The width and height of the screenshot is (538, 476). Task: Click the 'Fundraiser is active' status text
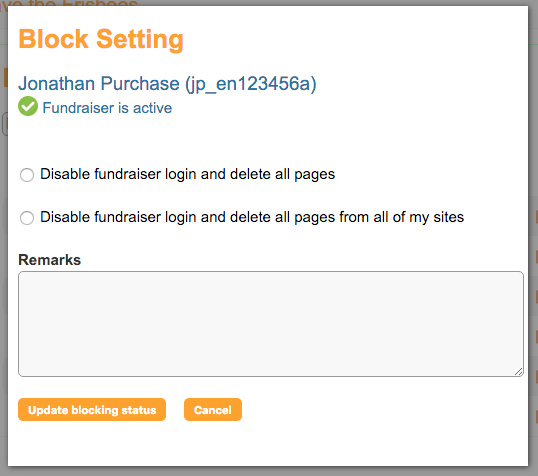(107, 108)
